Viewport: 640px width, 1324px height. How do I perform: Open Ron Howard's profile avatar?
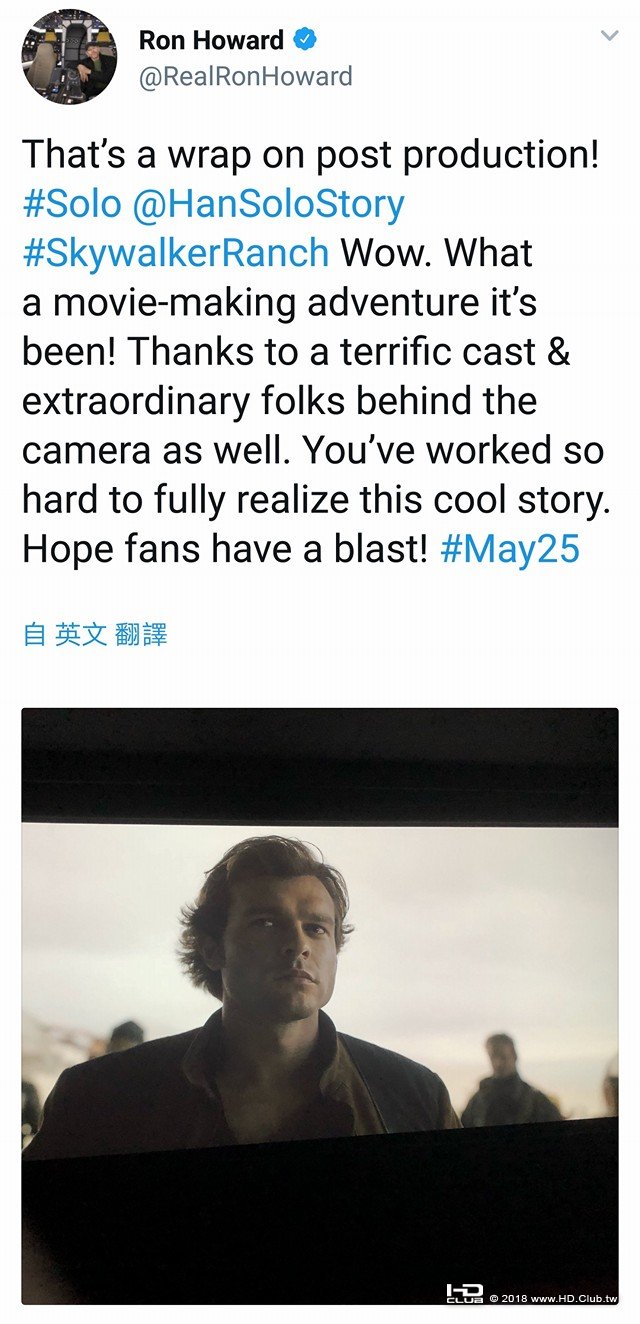pyautogui.click(x=69, y=56)
